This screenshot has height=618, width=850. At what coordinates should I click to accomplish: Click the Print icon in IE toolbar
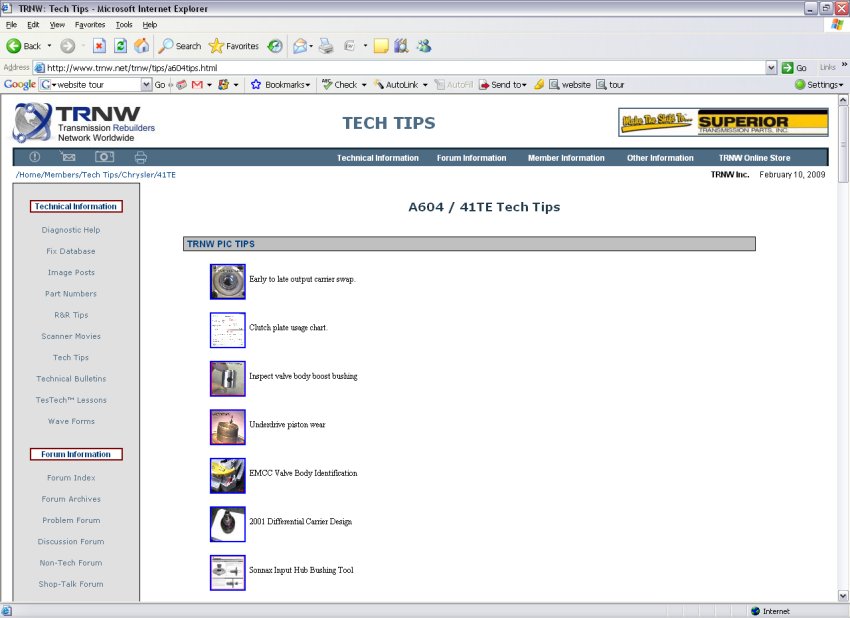click(x=325, y=46)
